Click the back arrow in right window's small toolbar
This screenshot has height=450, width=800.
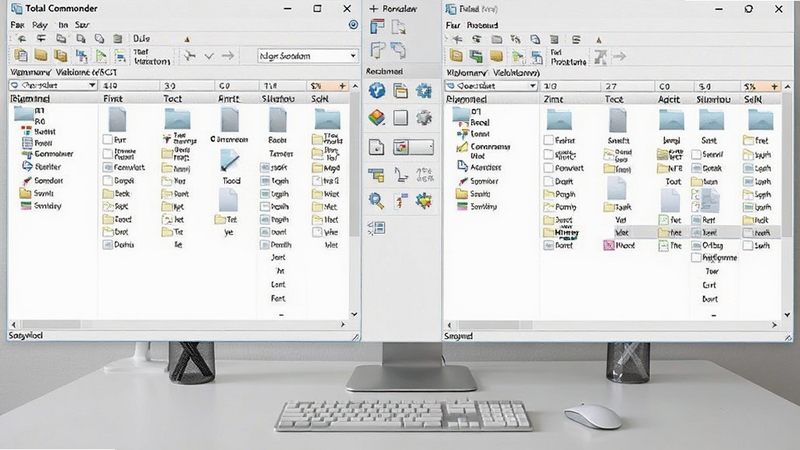coord(458,39)
